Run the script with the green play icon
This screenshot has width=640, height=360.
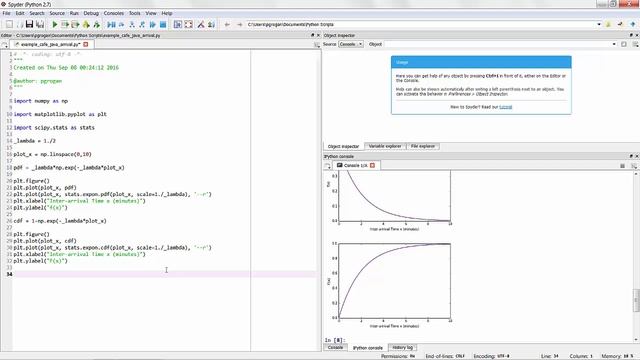[x=55, y=24]
